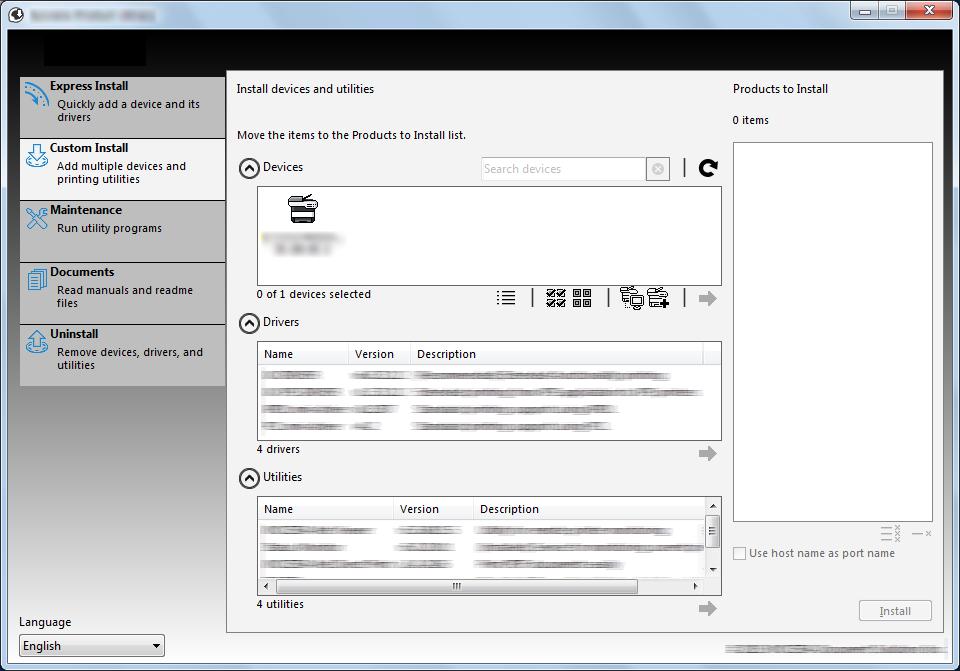
Task: Click the utilities vertical scrollbar thumb
Action: pyautogui.click(x=713, y=530)
